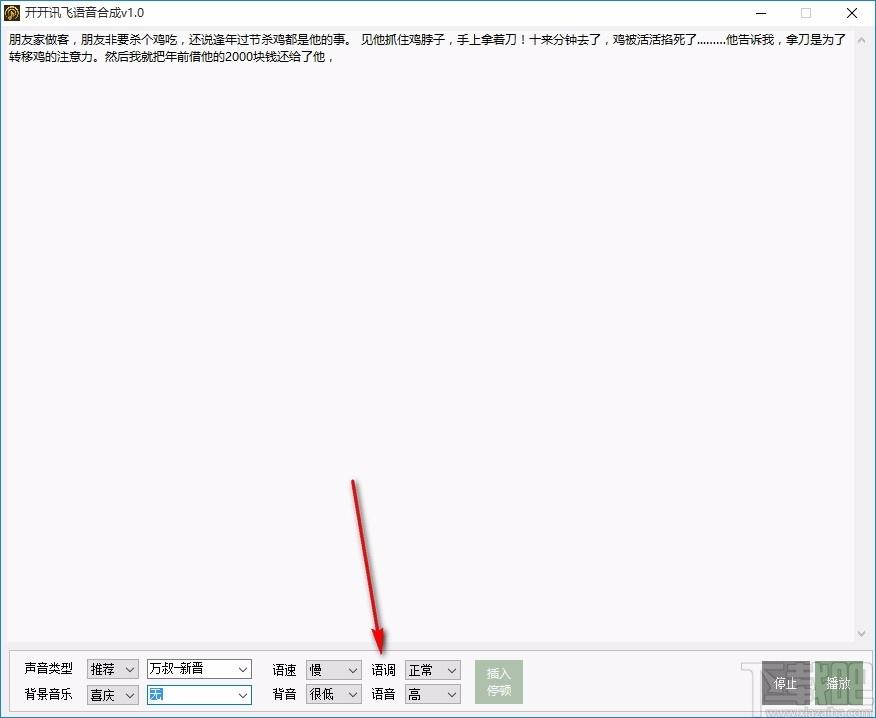Image resolution: width=876 pixels, height=718 pixels.
Task: Click the scrollbar down arrow of text area
Action: [861, 633]
